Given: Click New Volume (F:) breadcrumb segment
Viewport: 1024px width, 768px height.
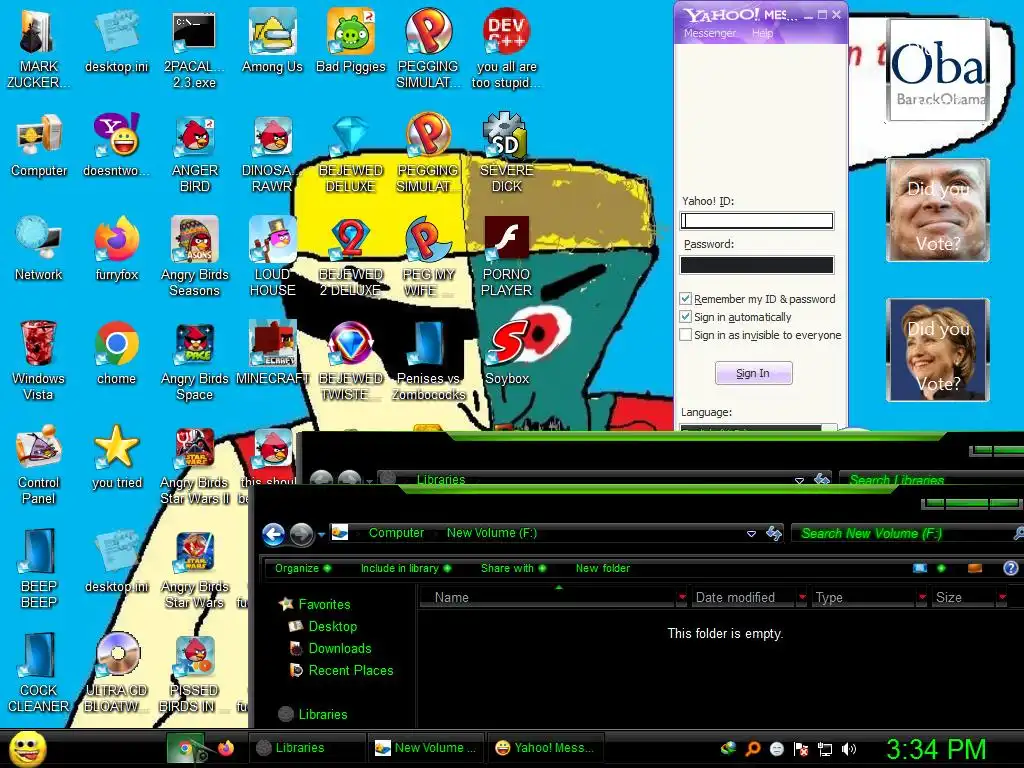Looking at the screenshot, I should point(492,533).
